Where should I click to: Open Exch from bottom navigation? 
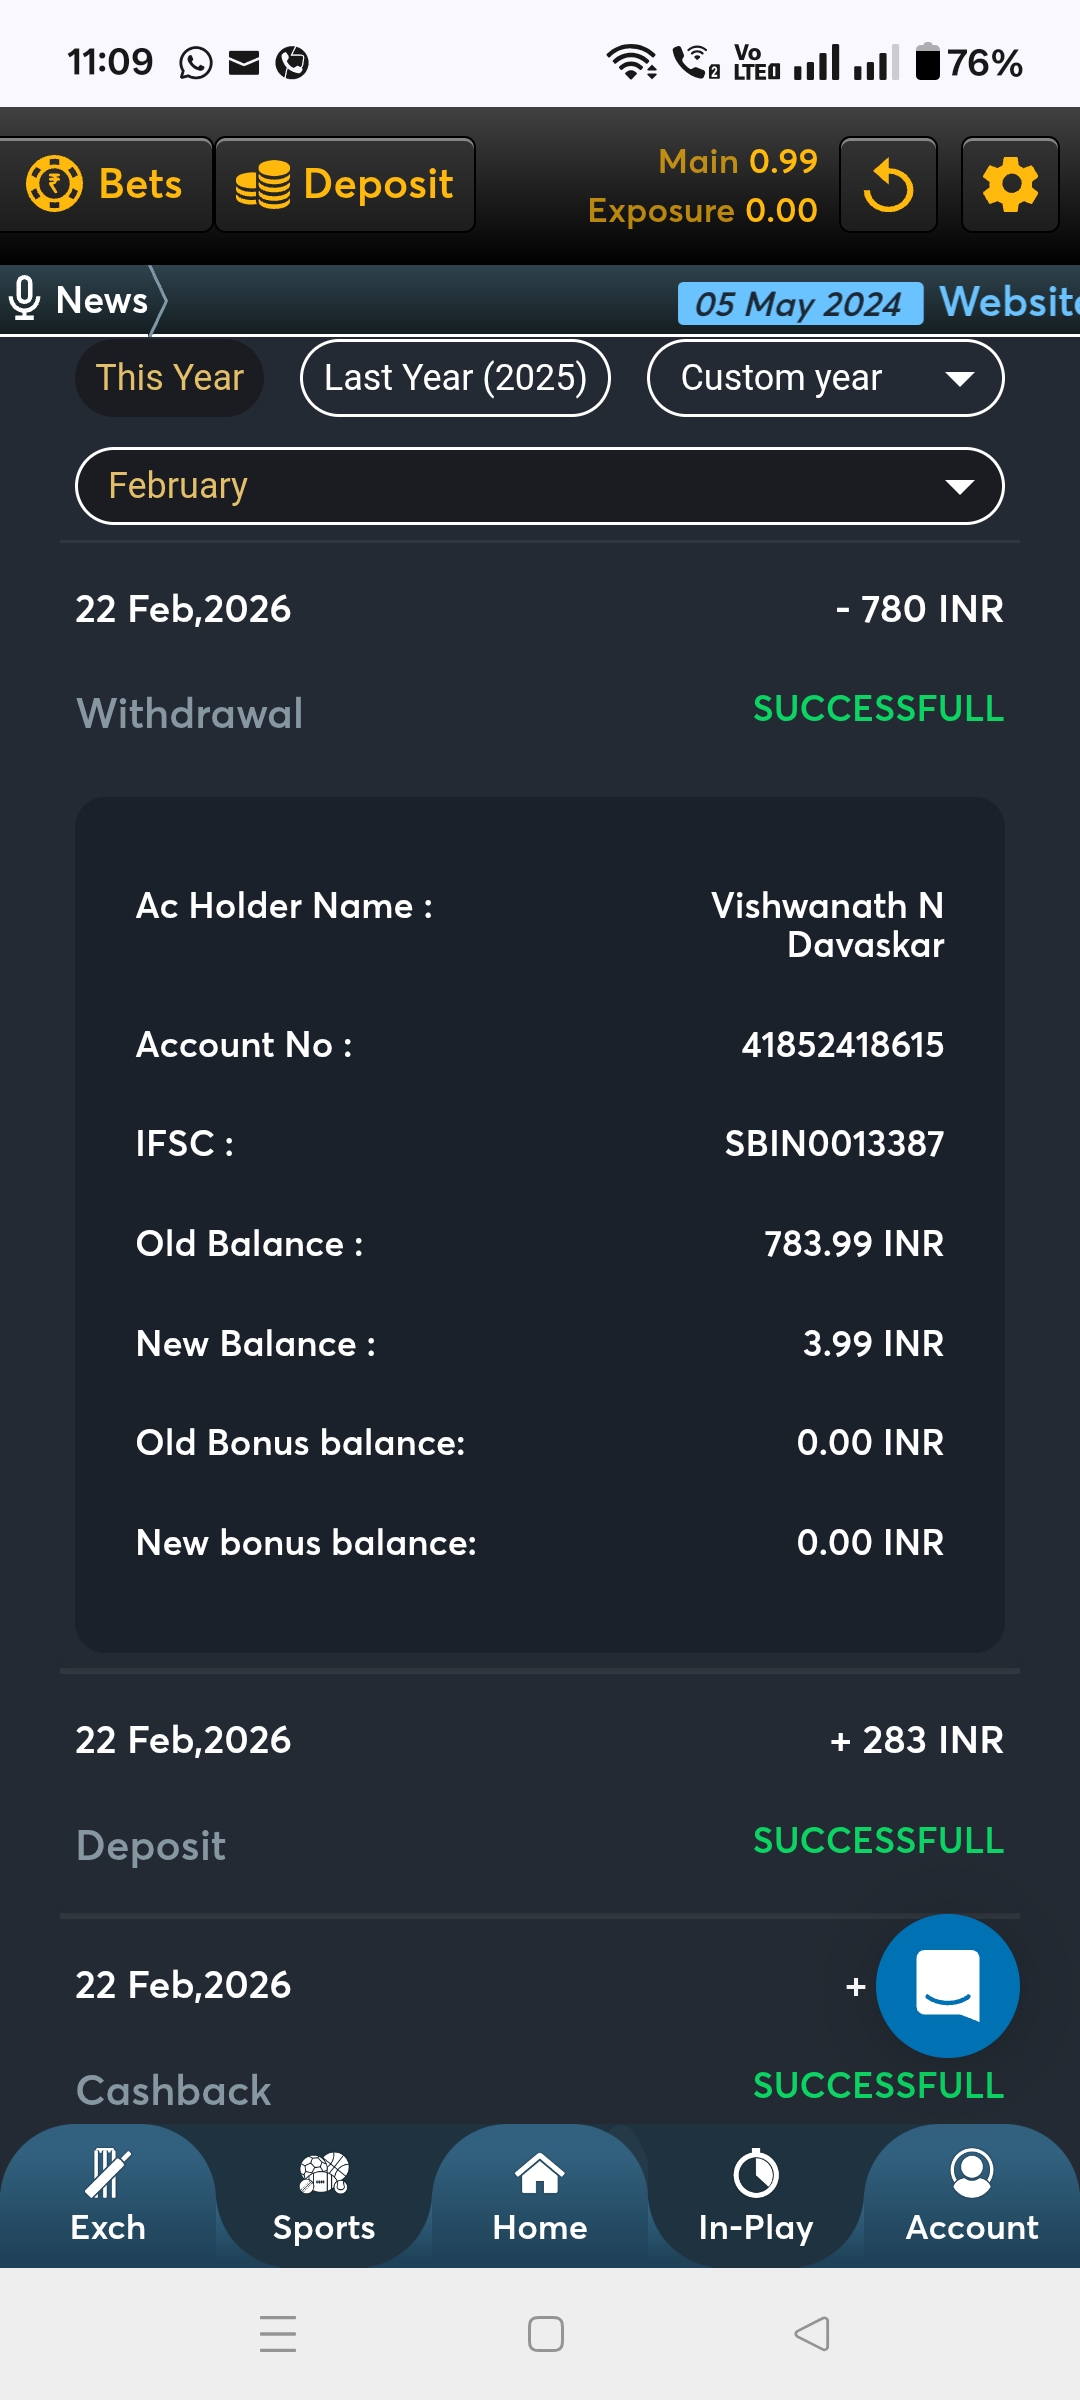point(108,2196)
